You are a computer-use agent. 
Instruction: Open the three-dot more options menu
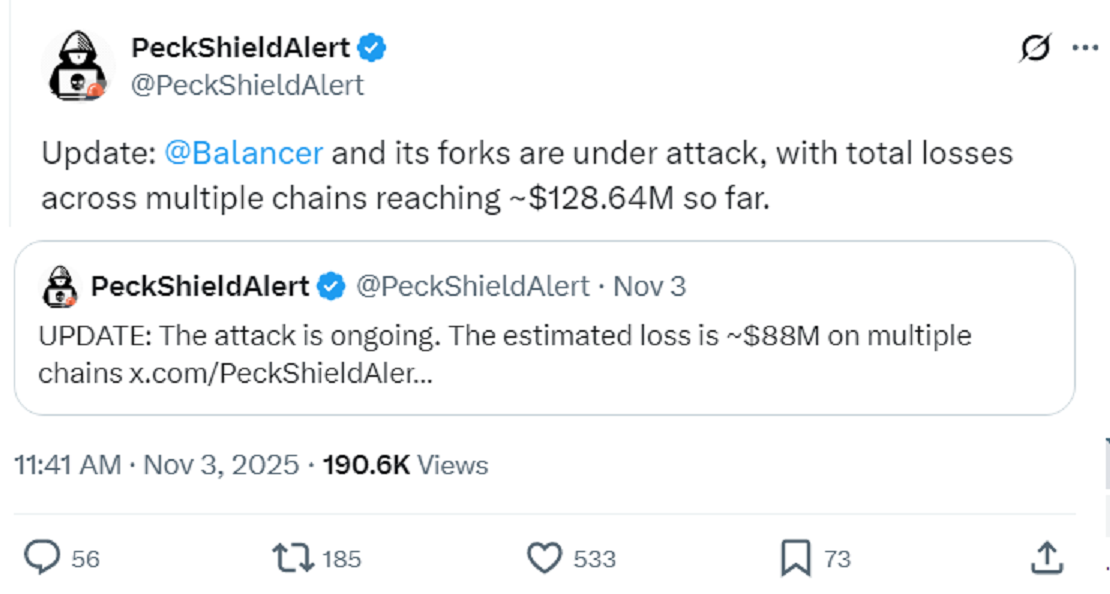click(1085, 49)
